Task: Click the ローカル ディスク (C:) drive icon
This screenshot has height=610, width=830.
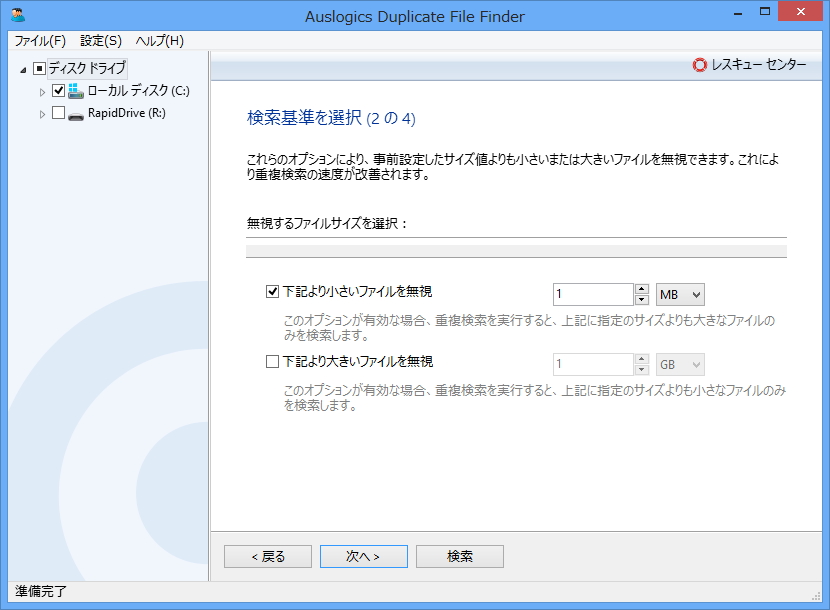Action: coord(75,89)
